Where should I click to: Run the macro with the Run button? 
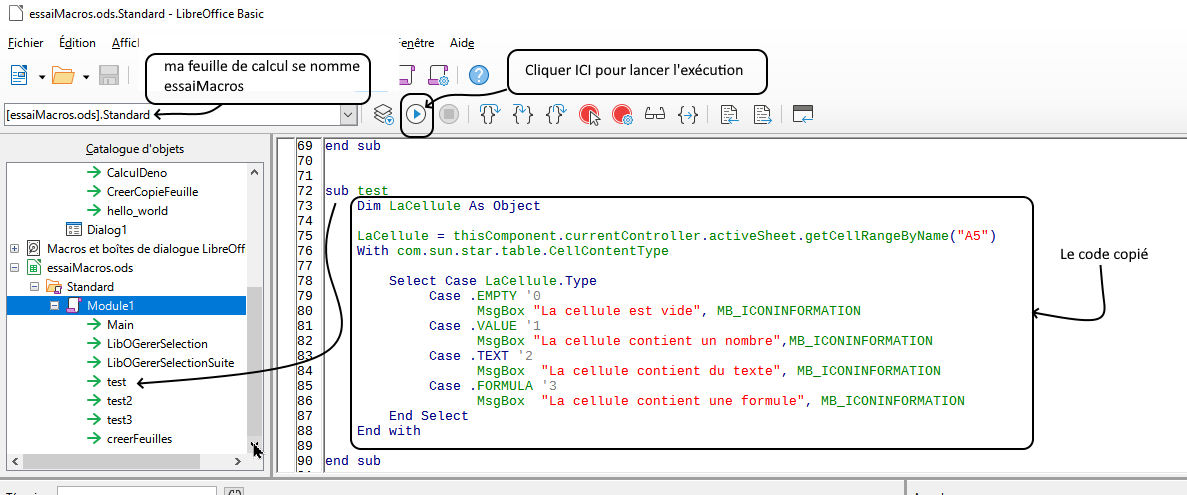pyautogui.click(x=416, y=114)
